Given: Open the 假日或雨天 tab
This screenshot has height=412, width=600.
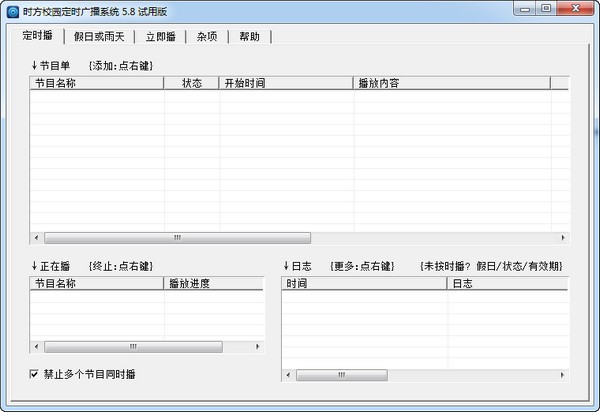Looking at the screenshot, I should pyautogui.click(x=99, y=37).
